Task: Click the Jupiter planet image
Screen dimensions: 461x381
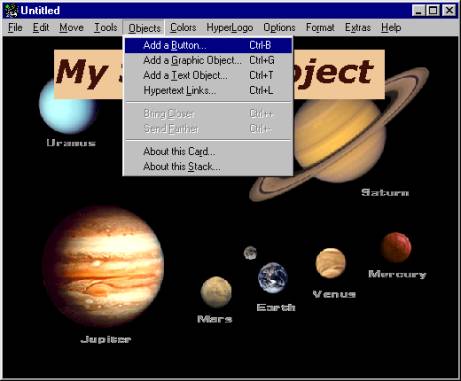Action: [x=103, y=267]
